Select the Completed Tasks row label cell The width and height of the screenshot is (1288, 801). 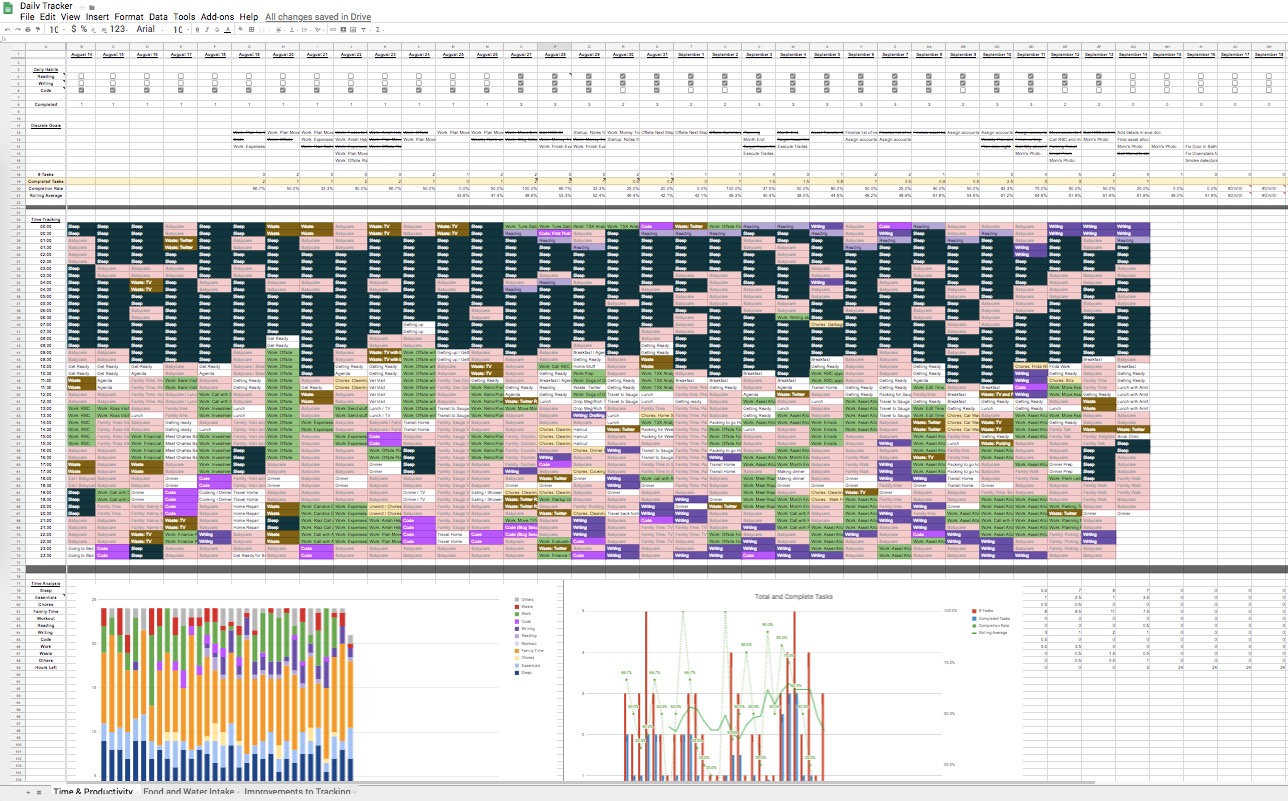click(x=46, y=180)
